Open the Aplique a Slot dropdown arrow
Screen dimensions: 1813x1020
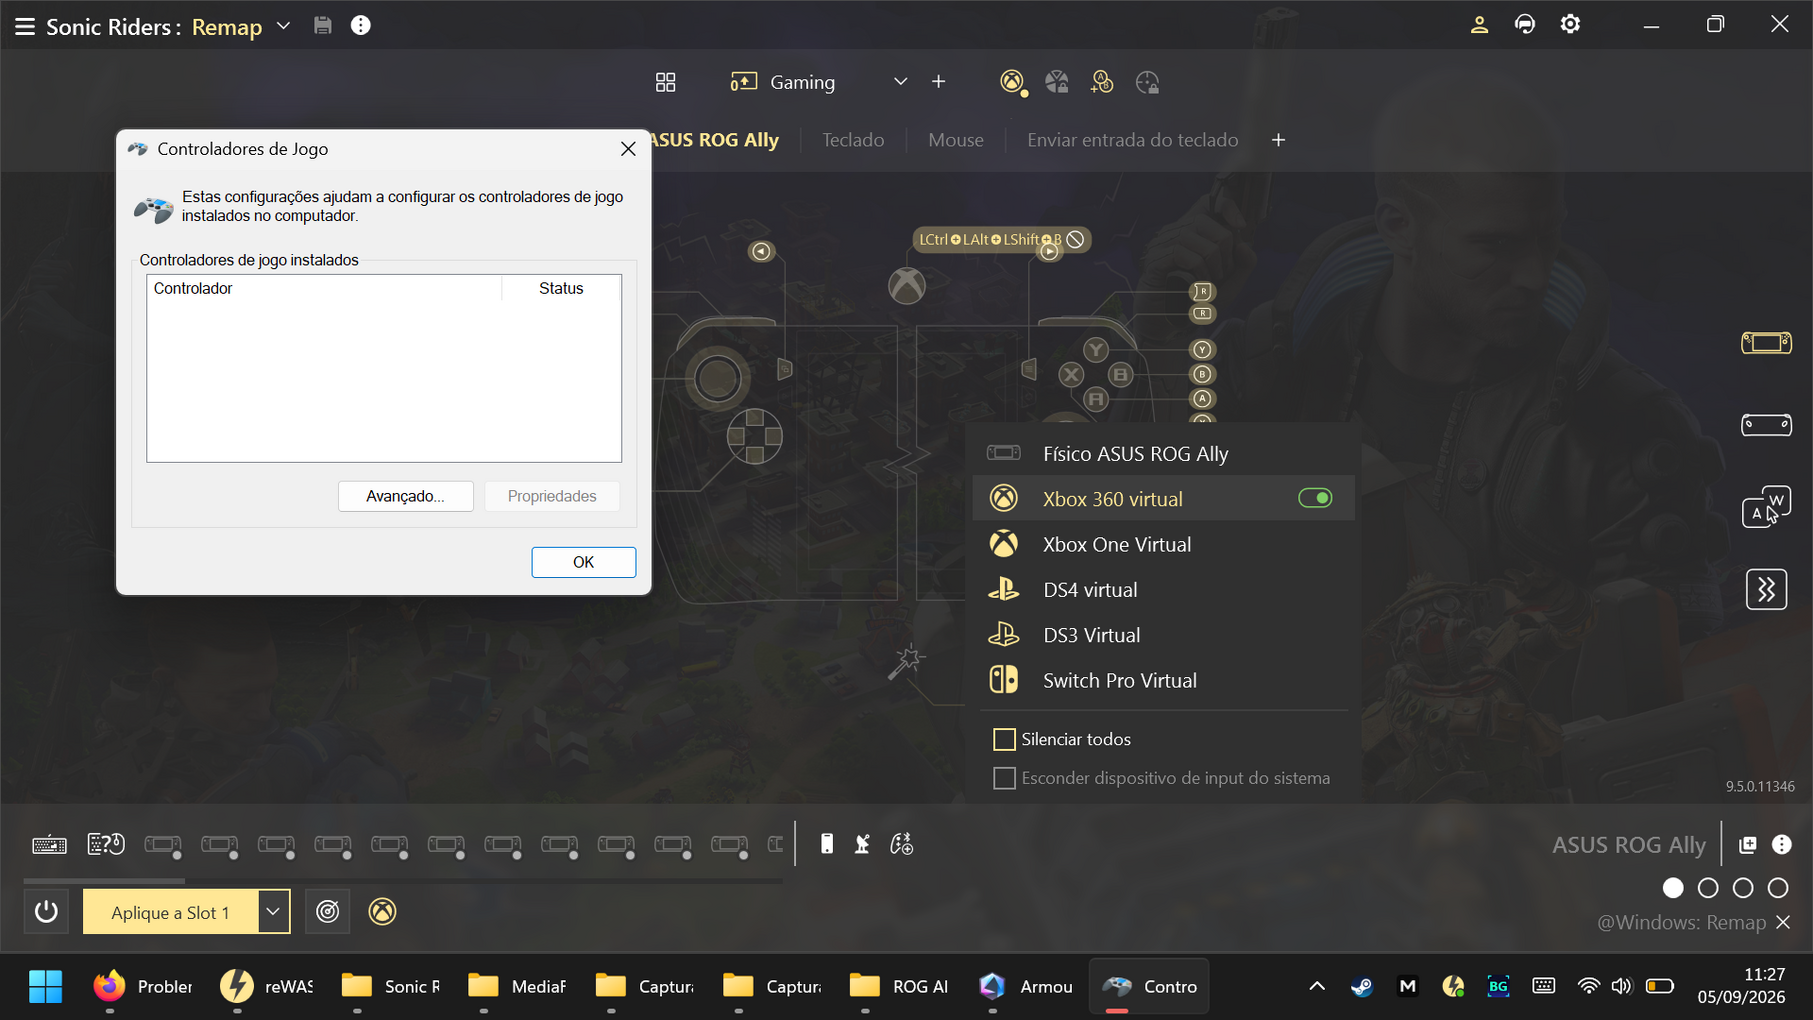(x=273, y=911)
